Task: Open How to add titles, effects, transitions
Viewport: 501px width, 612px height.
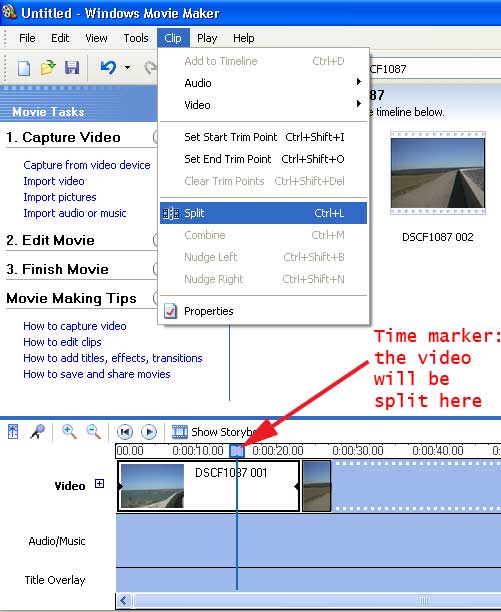Action: click(x=113, y=358)
